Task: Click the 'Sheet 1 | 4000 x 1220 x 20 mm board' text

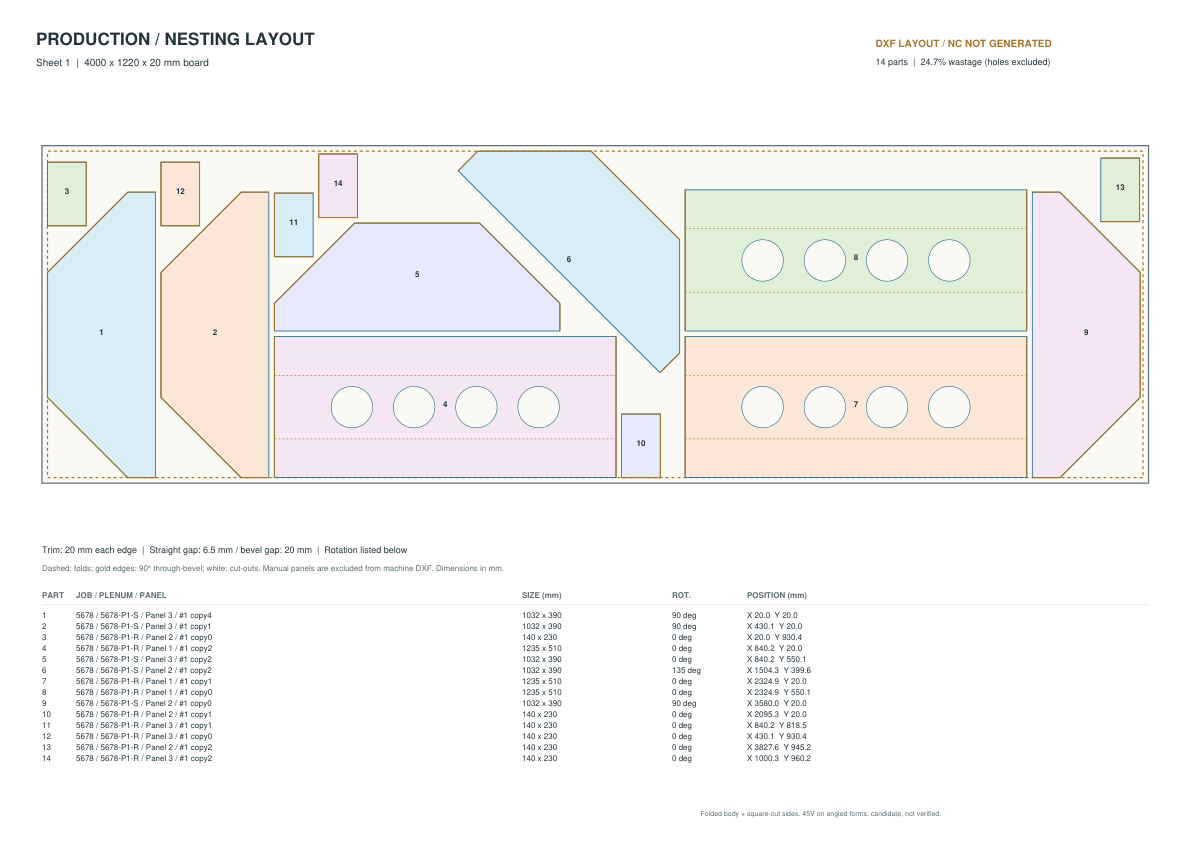Action: [x=122, y=63]
